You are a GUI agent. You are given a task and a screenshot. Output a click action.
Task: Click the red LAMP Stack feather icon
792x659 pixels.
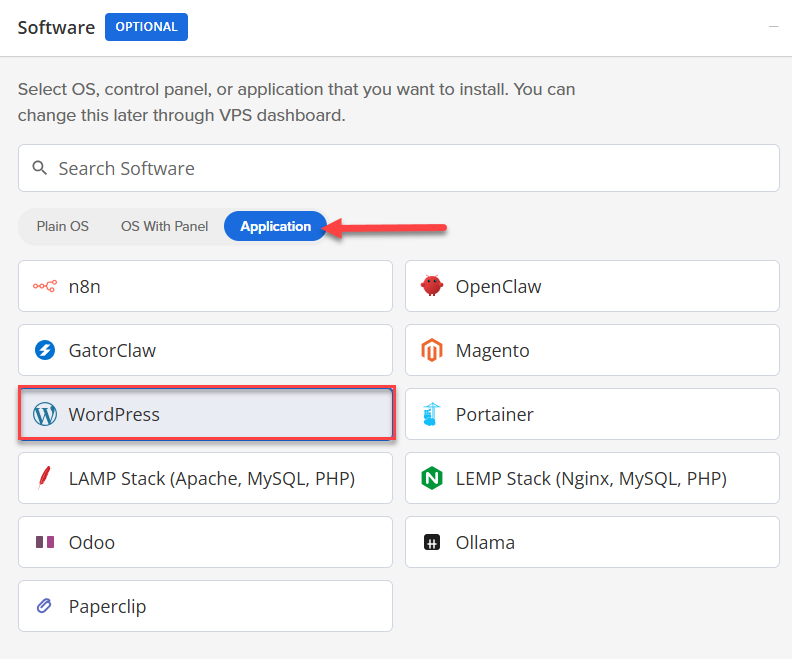[44, 478]
